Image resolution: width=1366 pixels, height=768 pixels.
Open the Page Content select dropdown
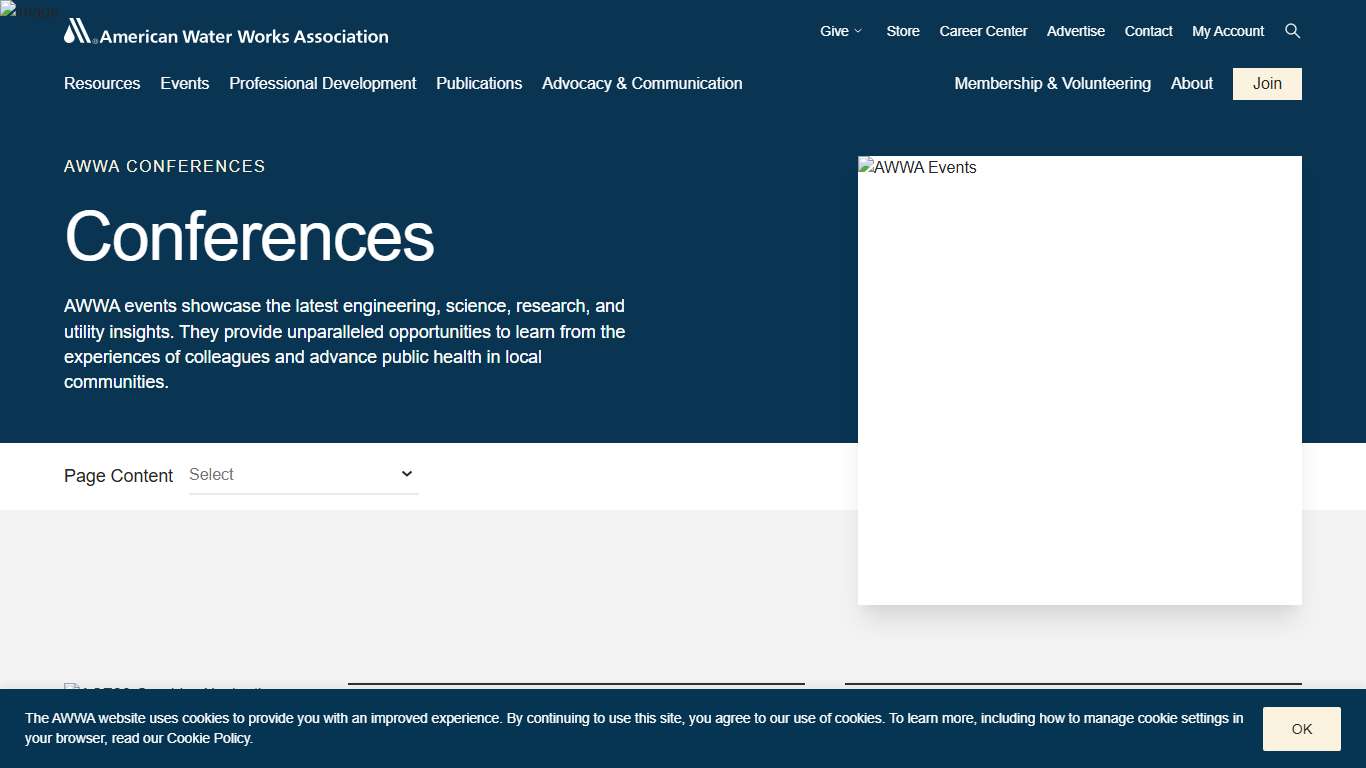tap(303, 475)
